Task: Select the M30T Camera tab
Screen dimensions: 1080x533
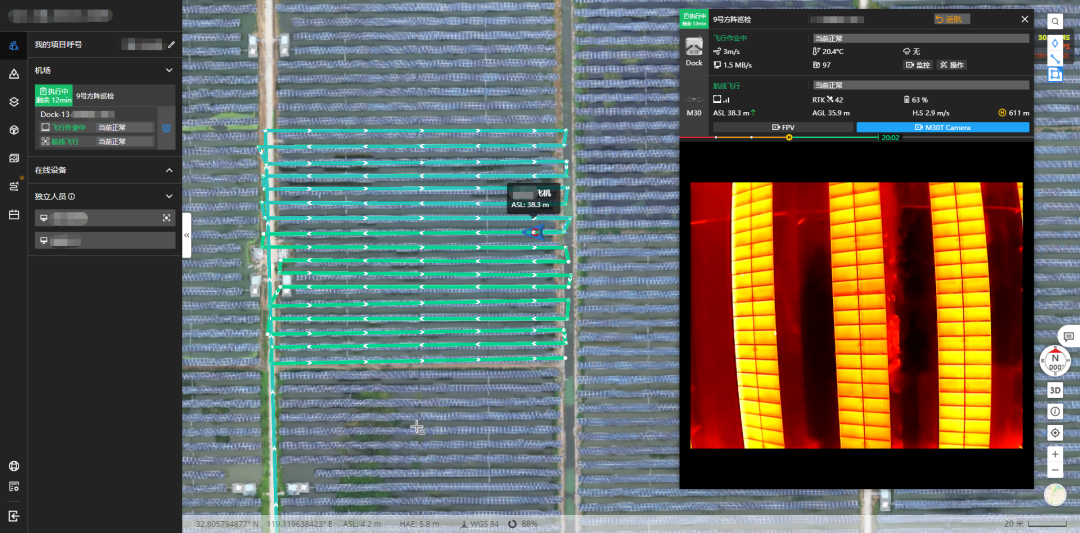Action: [943, 127]
